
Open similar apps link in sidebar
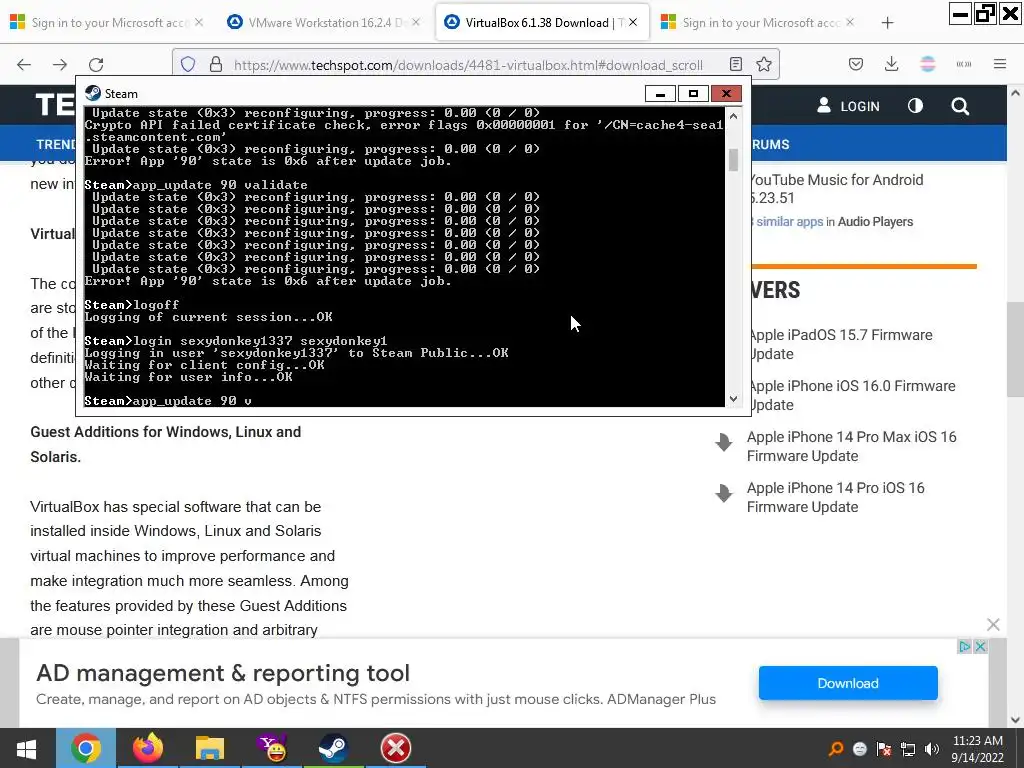point(787,221)
